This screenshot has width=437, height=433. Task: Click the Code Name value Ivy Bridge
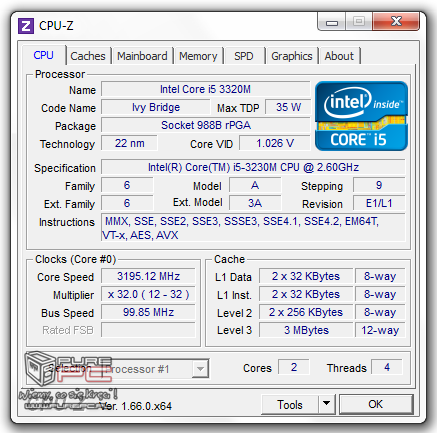(x=156, y=107)
